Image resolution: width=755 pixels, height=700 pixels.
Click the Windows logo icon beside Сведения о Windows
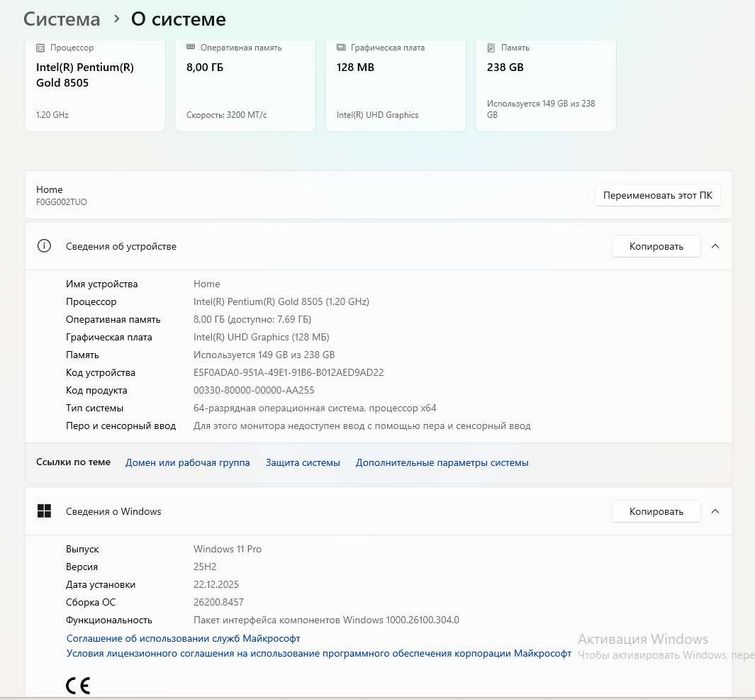point(44,511)
